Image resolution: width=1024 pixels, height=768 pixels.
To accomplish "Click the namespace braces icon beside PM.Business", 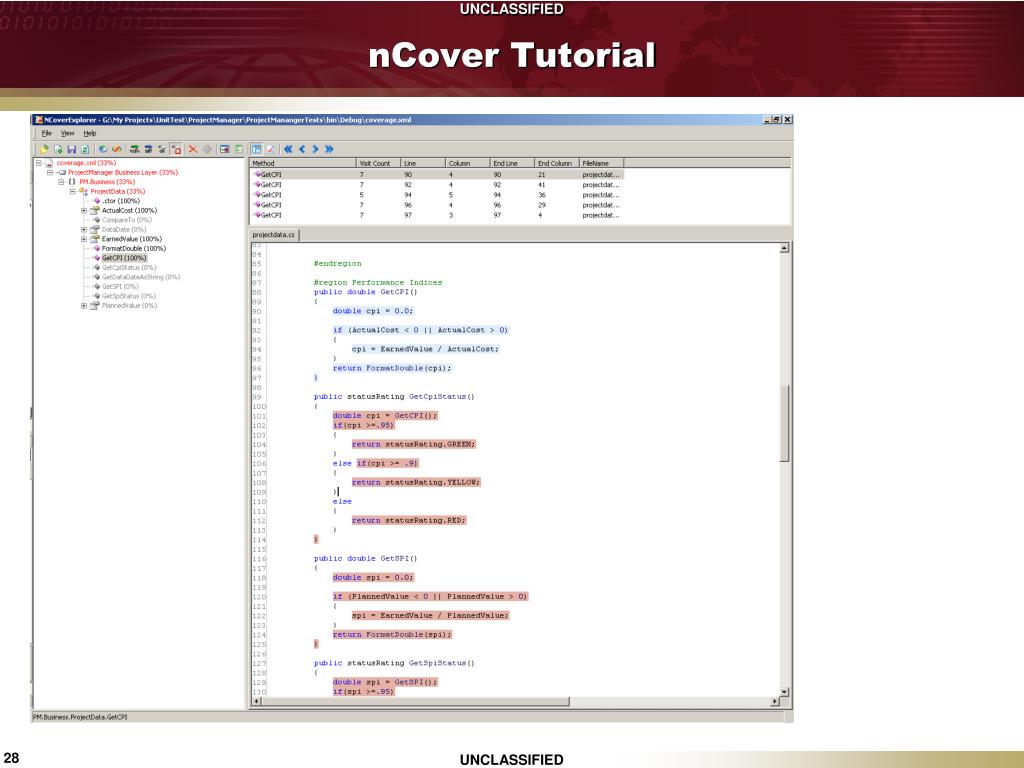I will coord(72,182).
